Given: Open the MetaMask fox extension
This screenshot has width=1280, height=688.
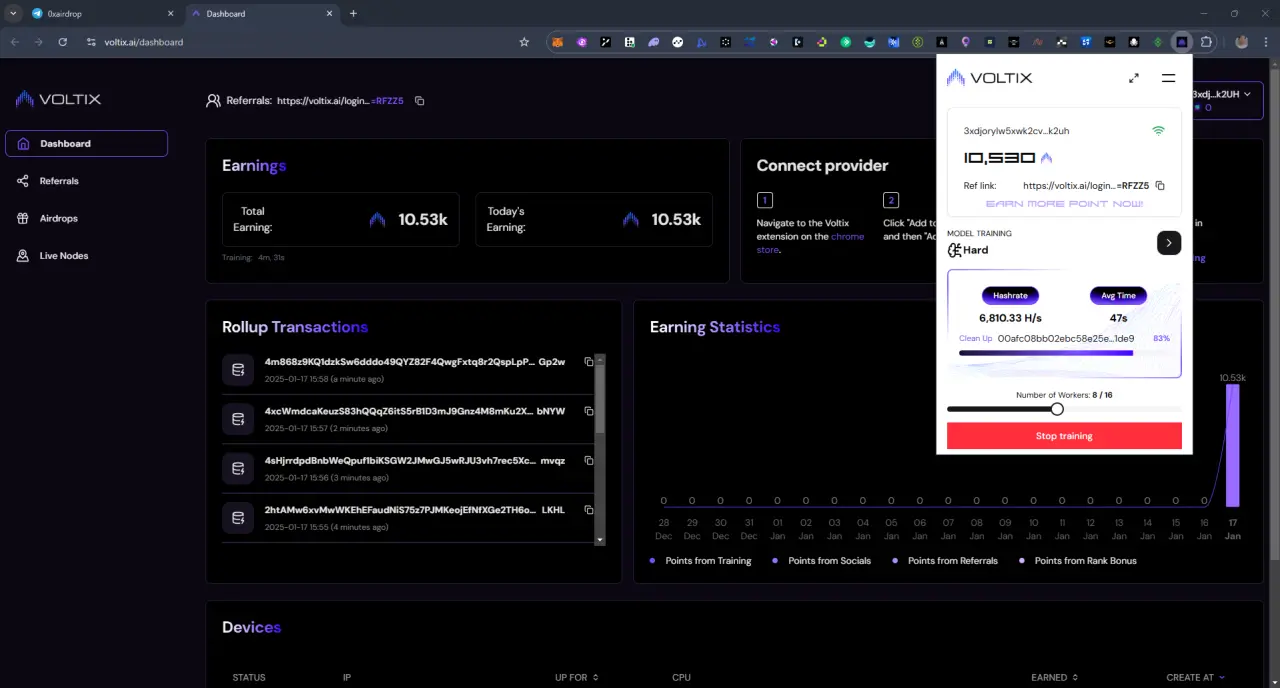Looking at the screenshot, I should click(559, 43).
